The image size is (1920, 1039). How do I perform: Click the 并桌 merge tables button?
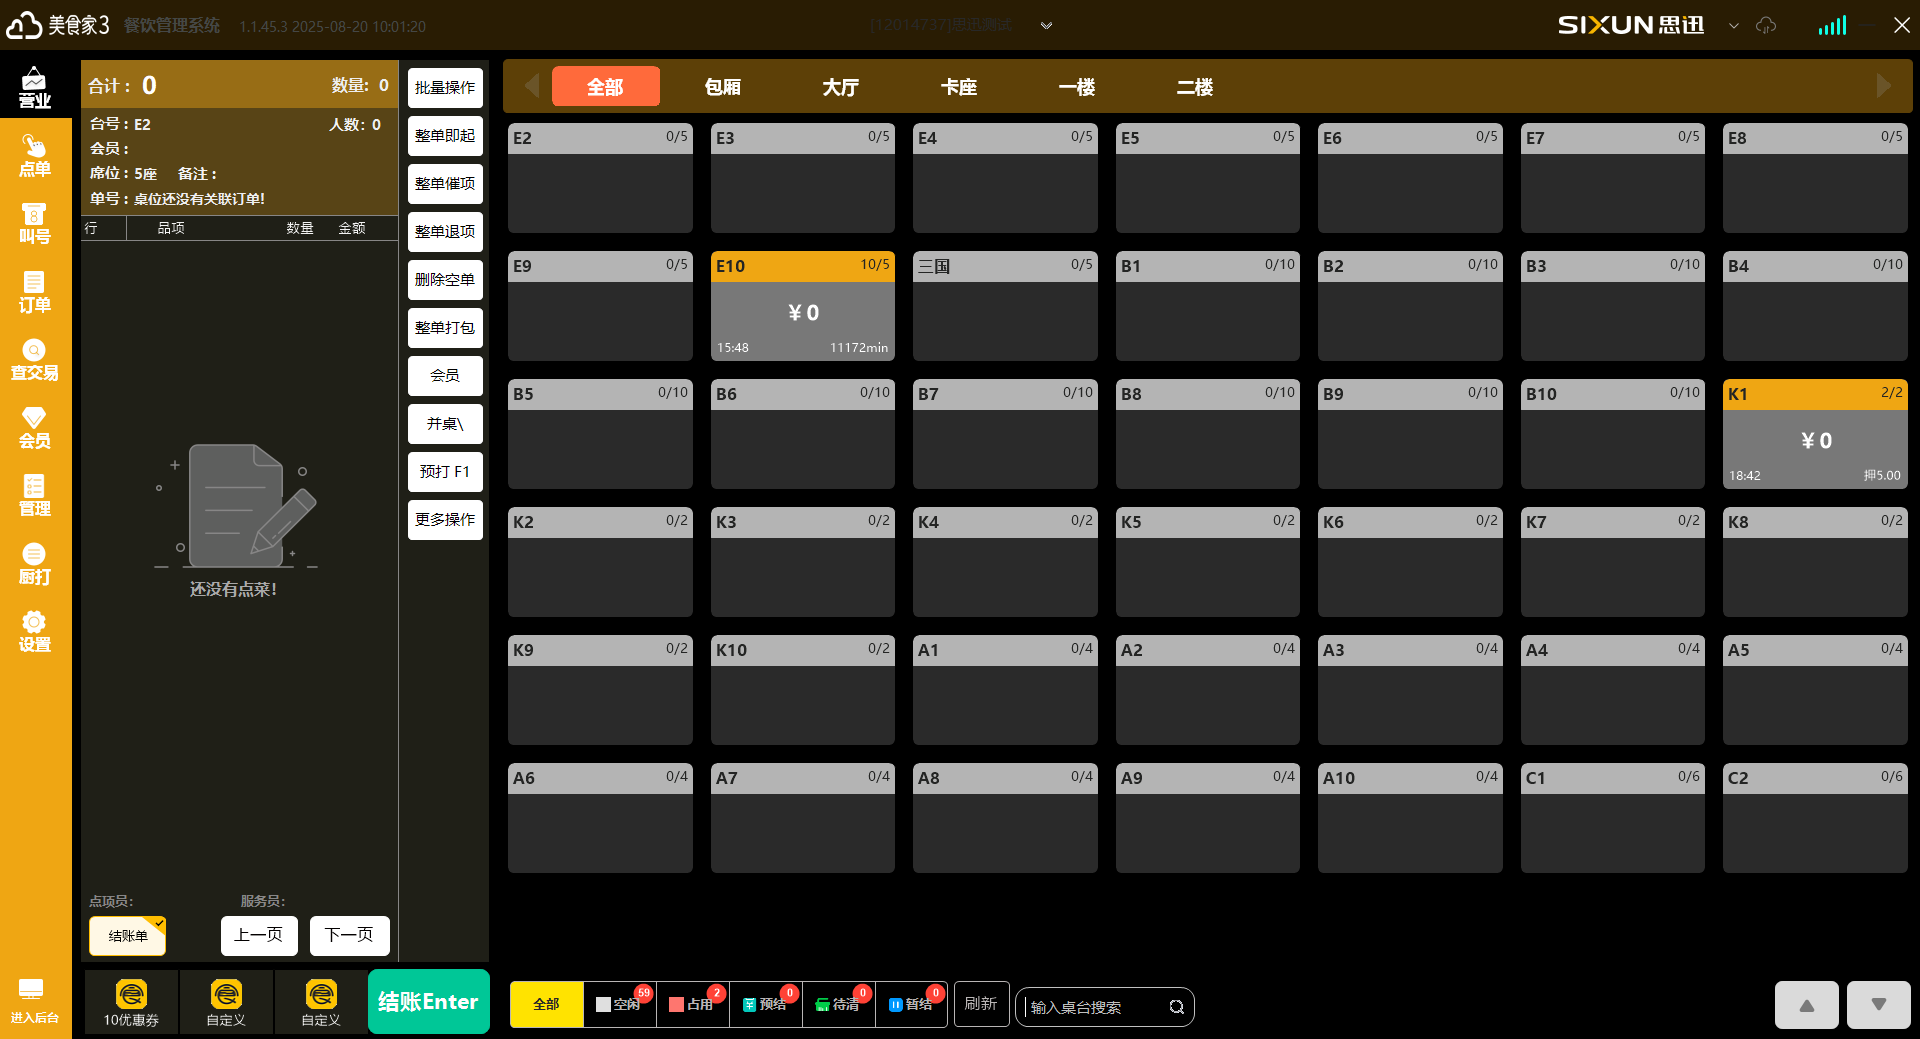(445, 424)
